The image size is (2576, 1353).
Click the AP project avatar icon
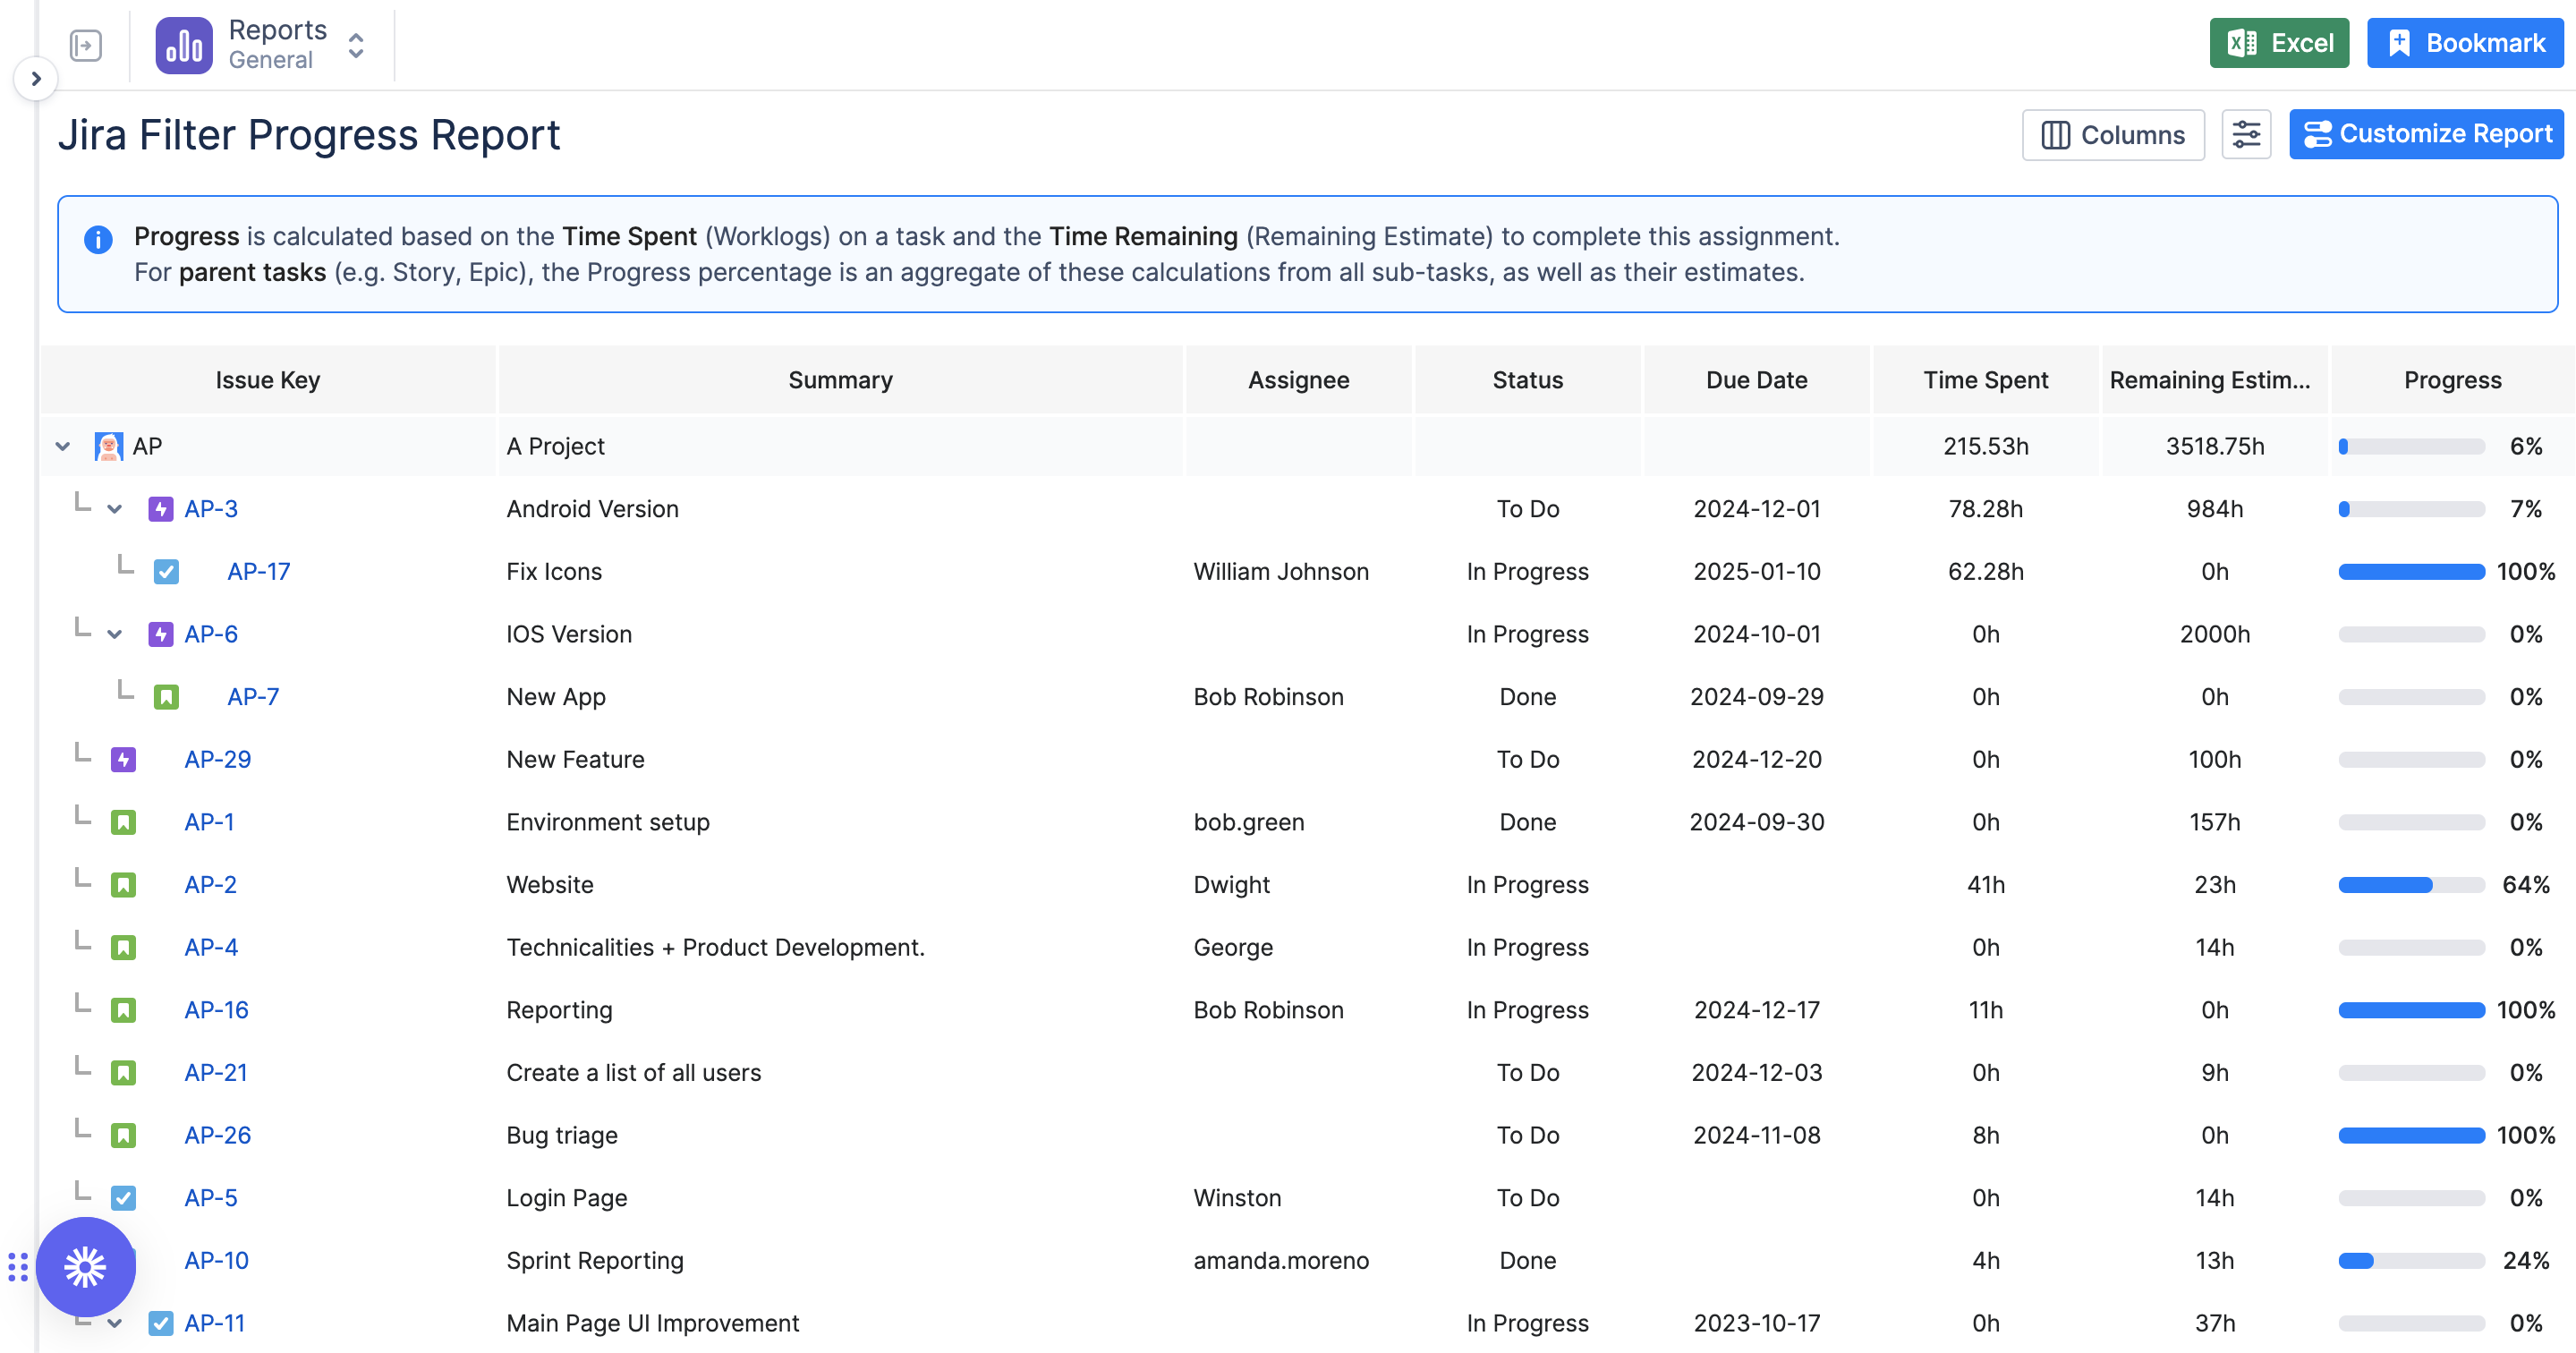tap(109, 446)
